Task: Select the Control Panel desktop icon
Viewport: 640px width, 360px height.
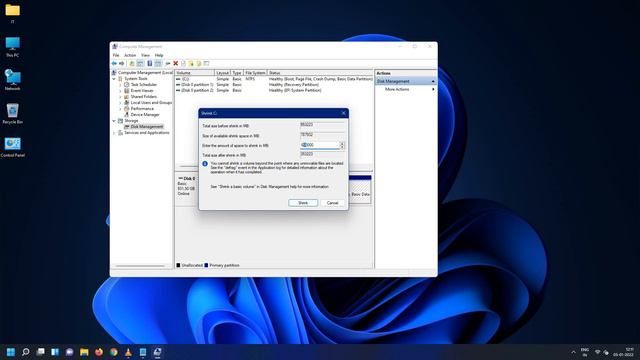Action: (x=13, y=147)
